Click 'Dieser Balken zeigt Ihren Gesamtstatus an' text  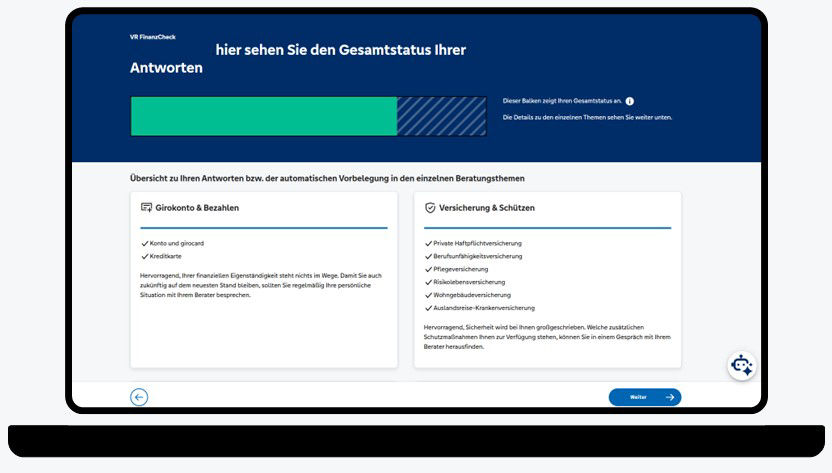pyautogui.click(x=562, y=101)
